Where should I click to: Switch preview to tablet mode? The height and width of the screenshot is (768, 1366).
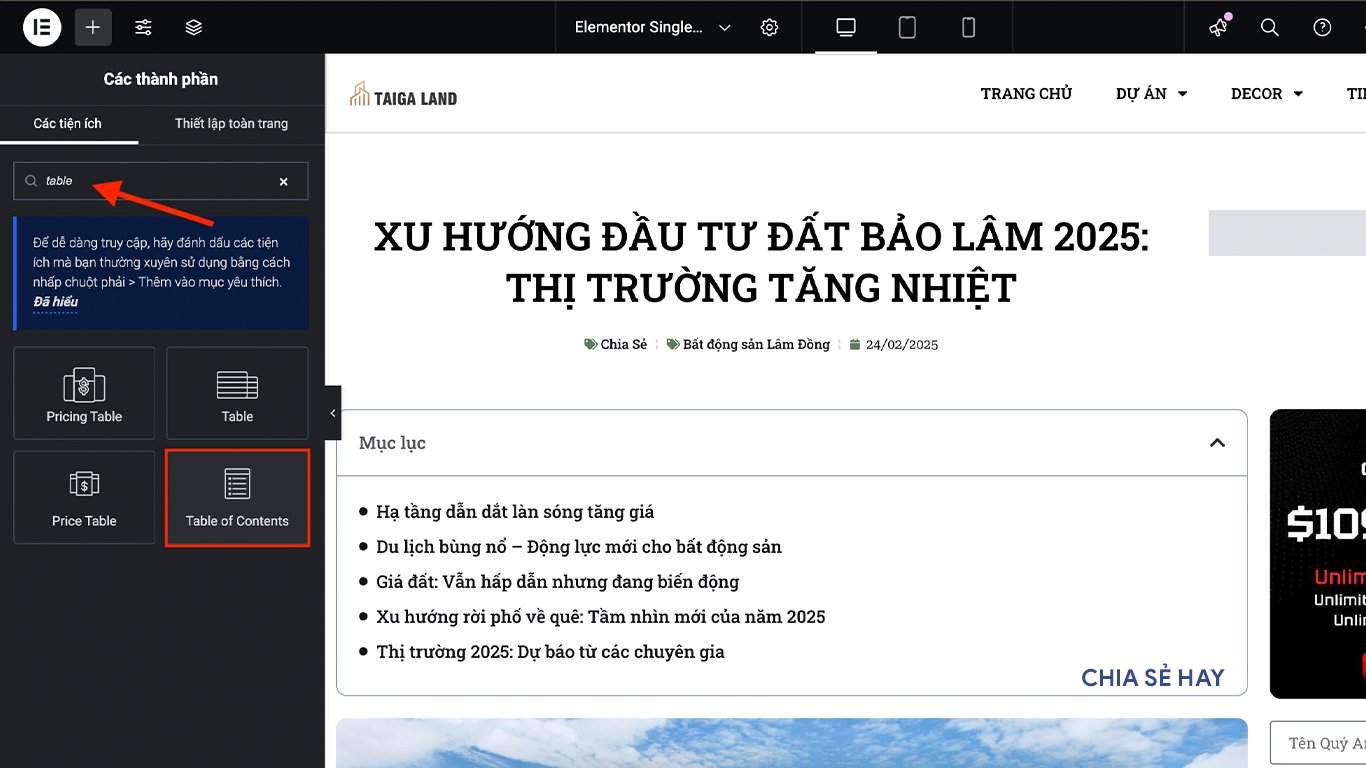[906, 27]
